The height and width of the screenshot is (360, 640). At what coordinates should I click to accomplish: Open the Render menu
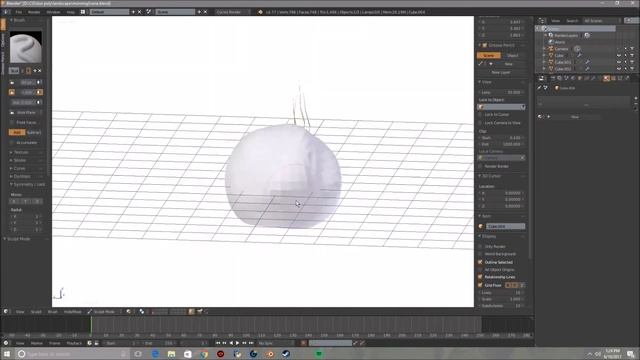tap(34, 12)
